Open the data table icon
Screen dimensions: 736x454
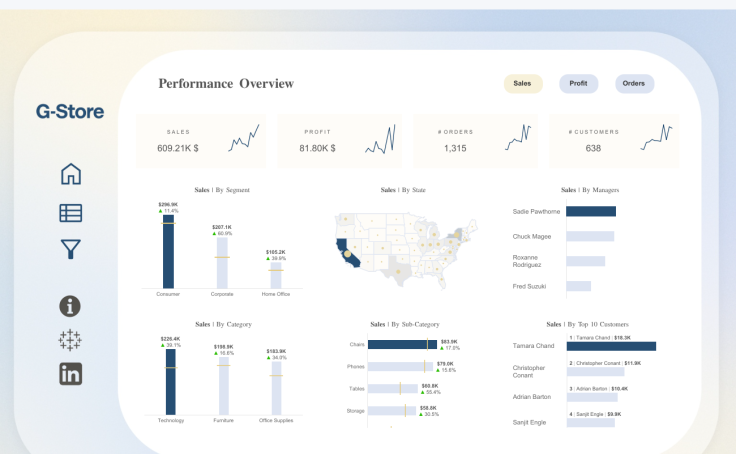(x=70, y=212)
